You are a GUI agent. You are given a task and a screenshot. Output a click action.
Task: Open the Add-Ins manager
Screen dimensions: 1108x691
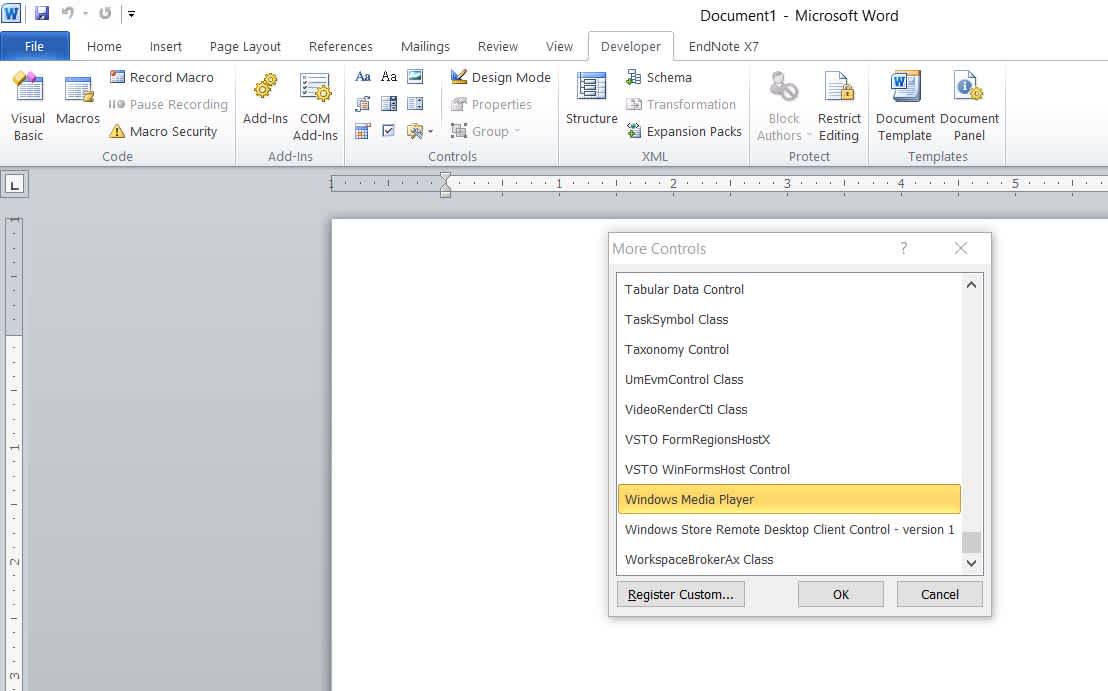pyautogui.click(x=265, y=99)
